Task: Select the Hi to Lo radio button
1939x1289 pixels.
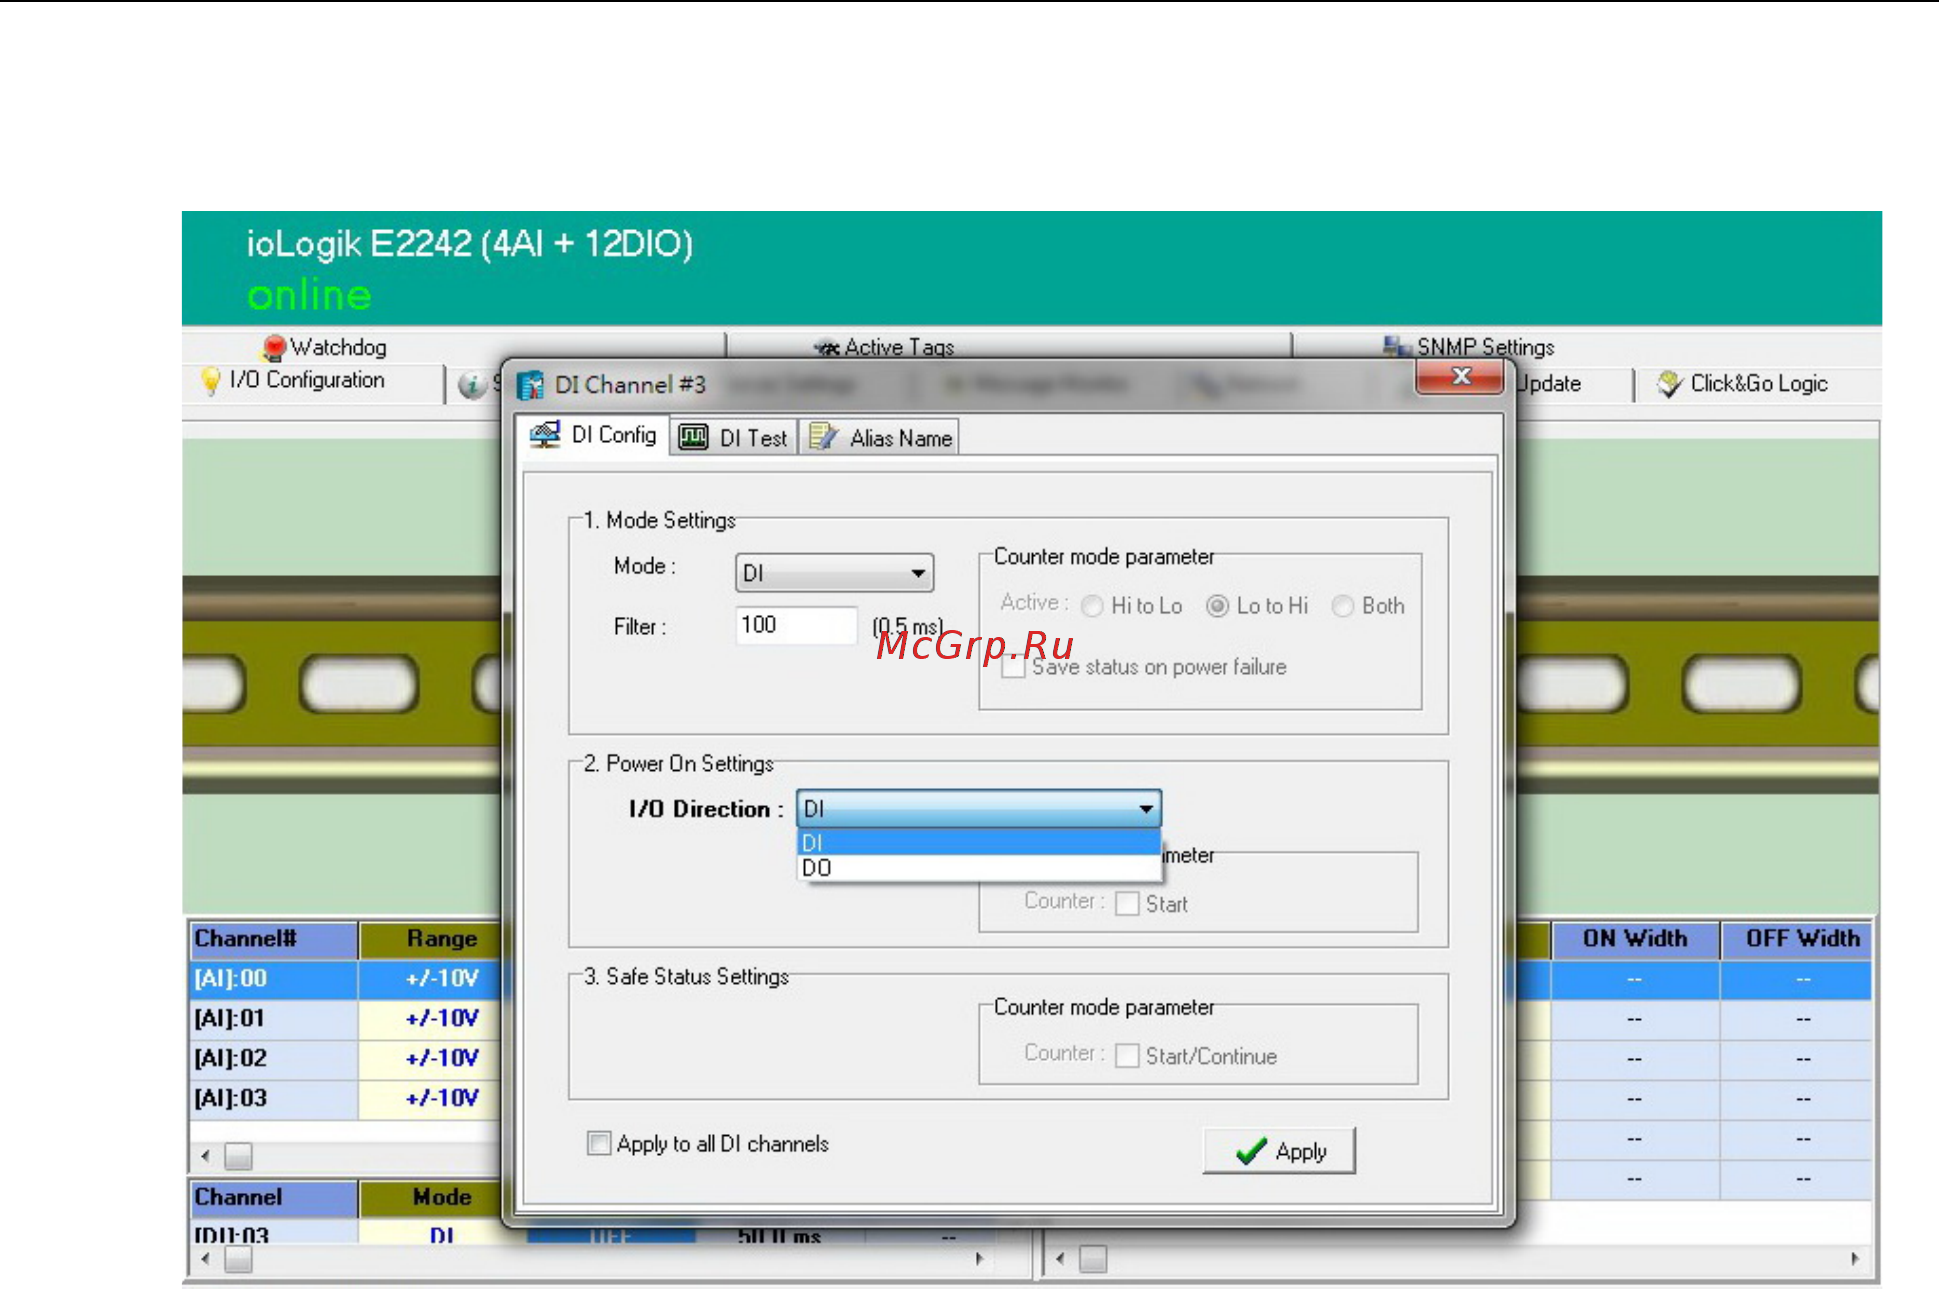Action: point(1092,606)
